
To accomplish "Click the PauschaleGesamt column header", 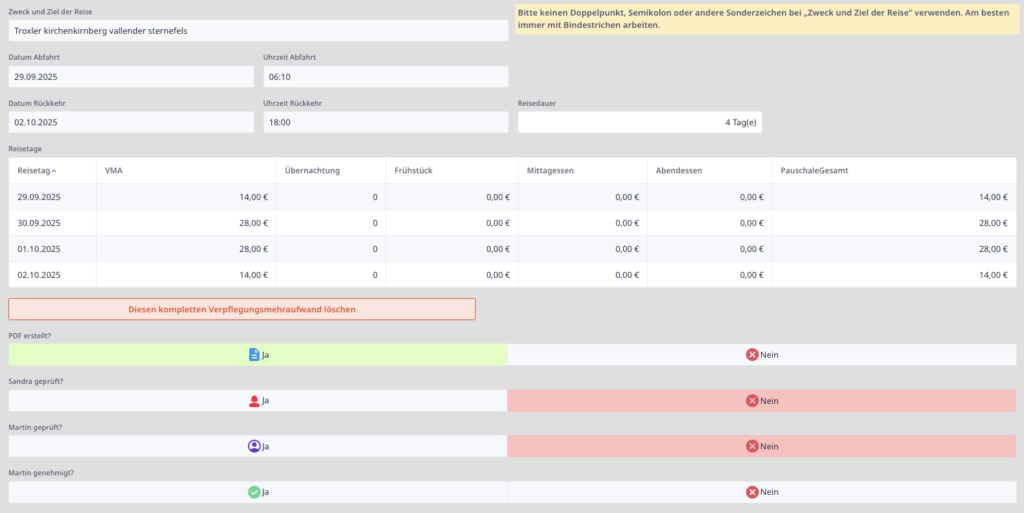I will point(893,171).
